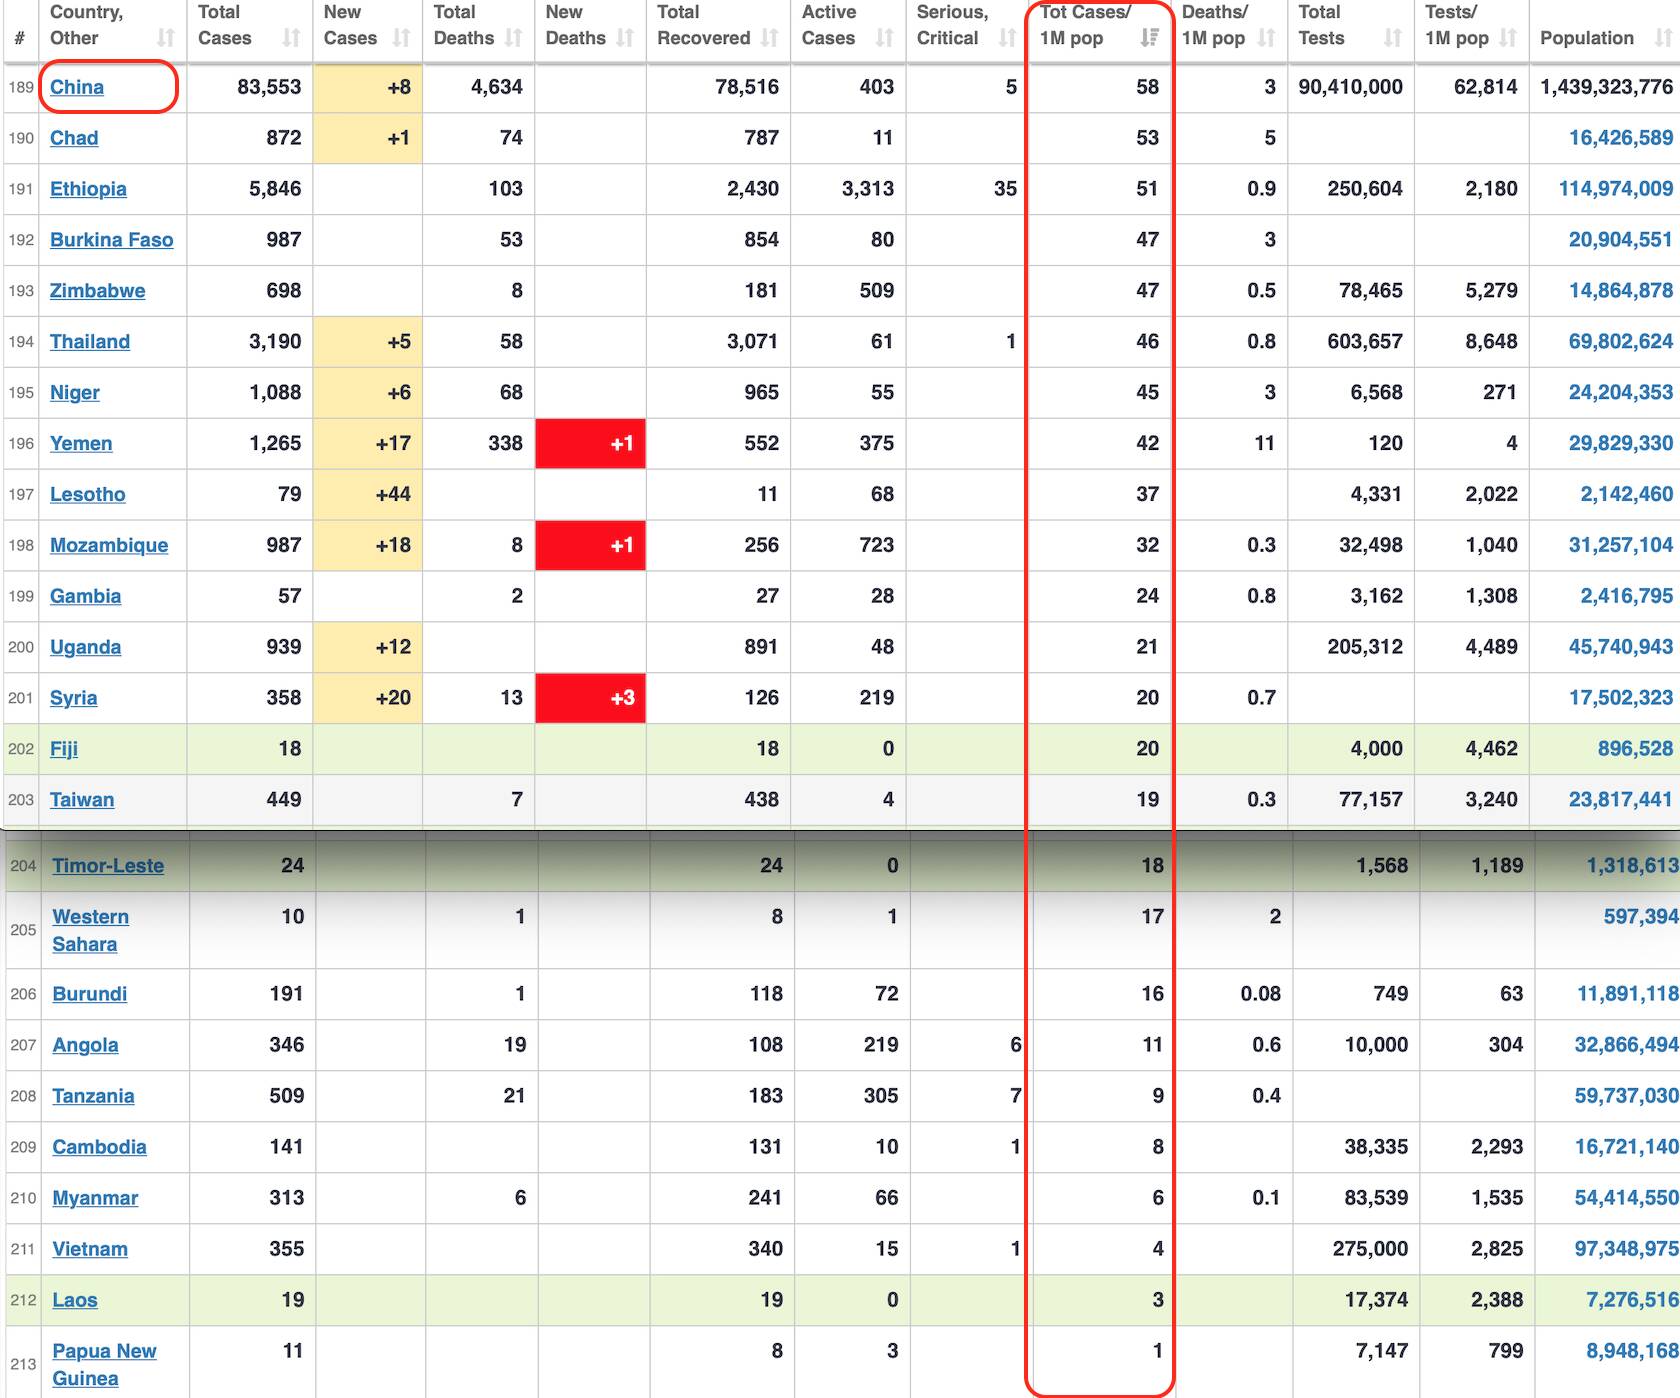
Task: Sort by Total Tests arrow icon
Action: (x=1392, y=38)
